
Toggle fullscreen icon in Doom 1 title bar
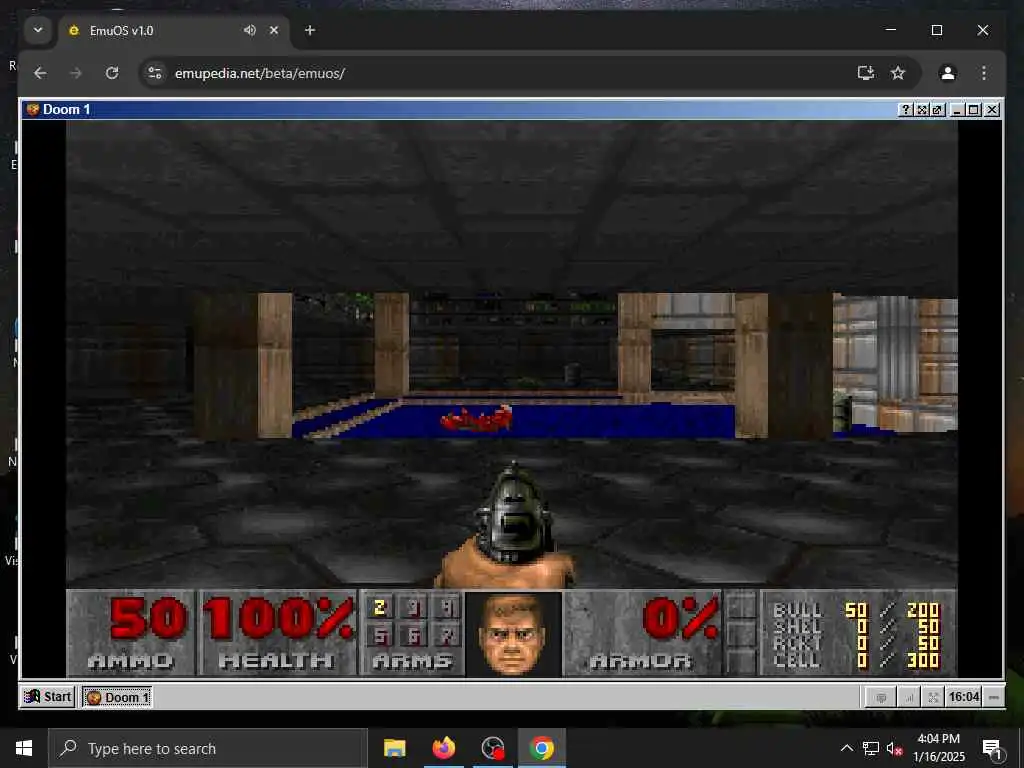tap(921, 110)
